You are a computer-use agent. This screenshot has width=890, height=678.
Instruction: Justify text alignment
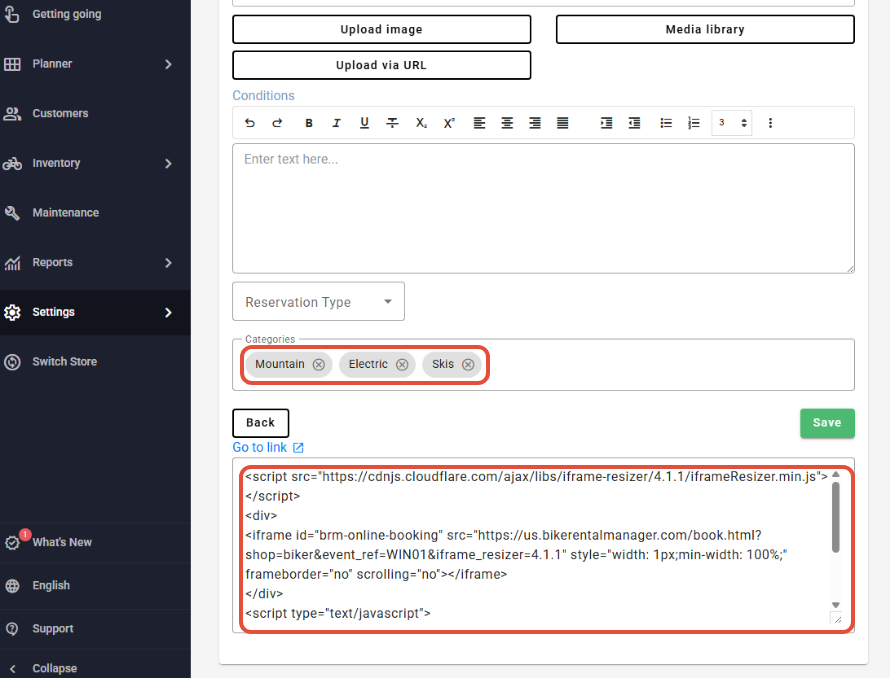click(562, 123)
